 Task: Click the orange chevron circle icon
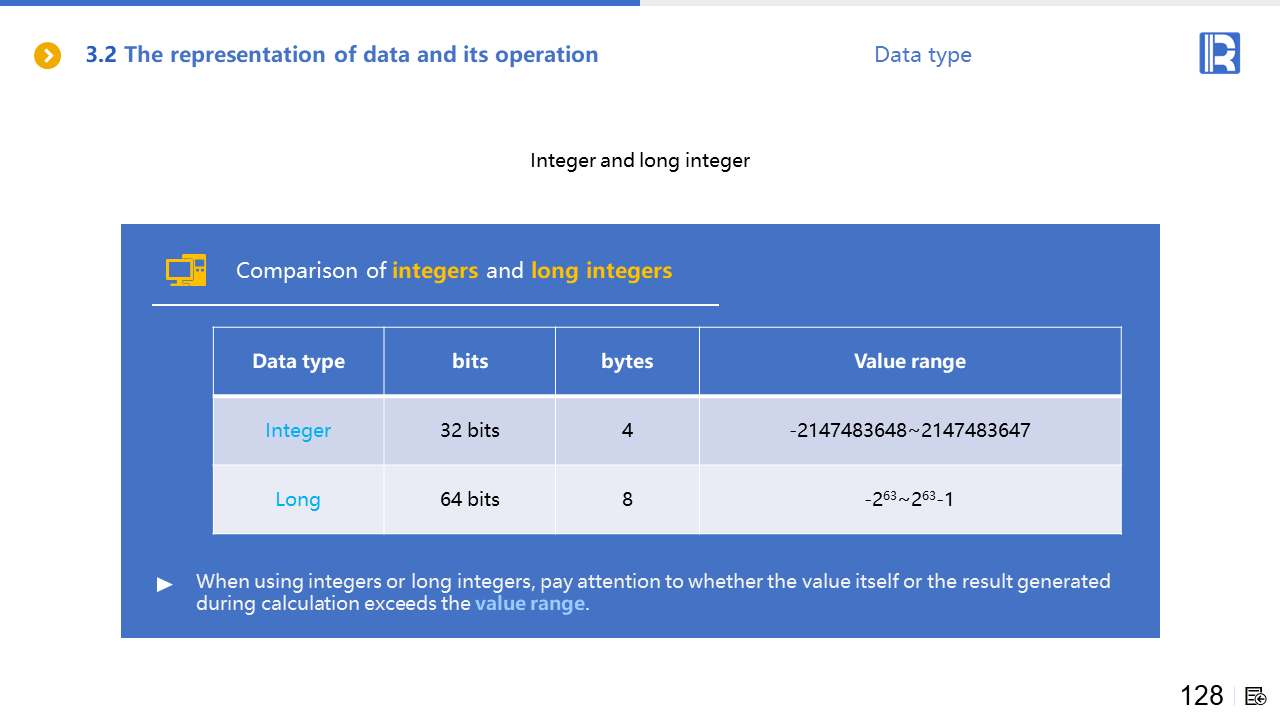(x=48, y=55)
